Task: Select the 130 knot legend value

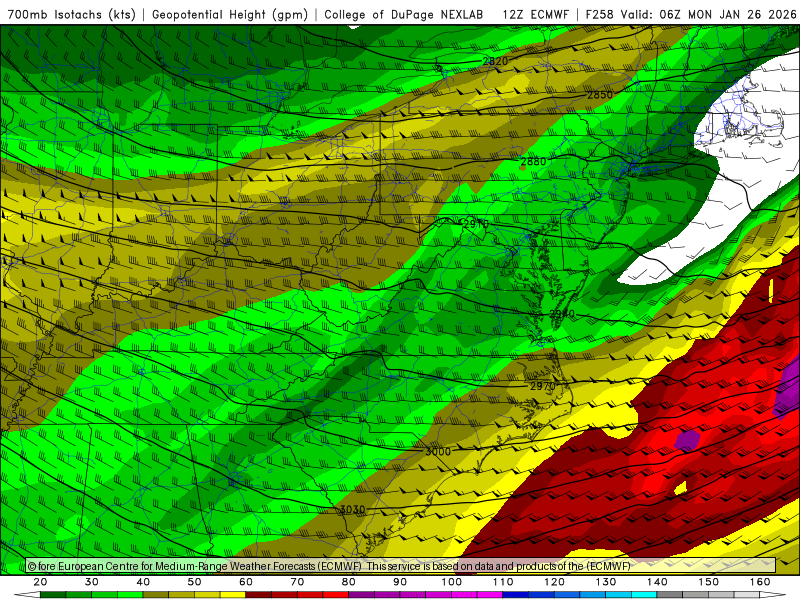Action: point(606,582)
